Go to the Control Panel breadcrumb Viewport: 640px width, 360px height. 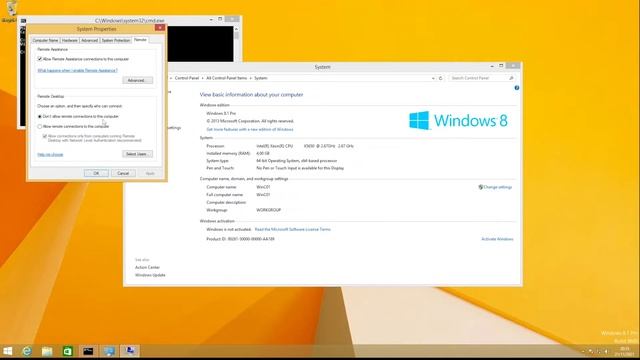tap(187, 78)
